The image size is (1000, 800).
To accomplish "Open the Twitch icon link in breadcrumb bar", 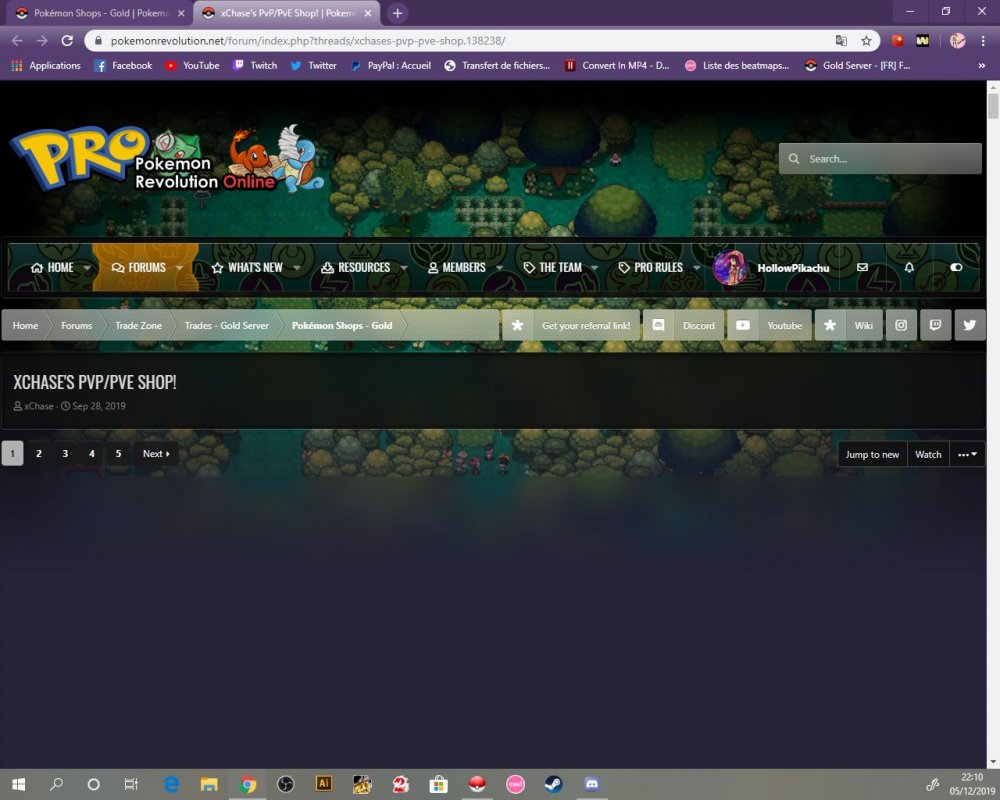I will 935,325.
